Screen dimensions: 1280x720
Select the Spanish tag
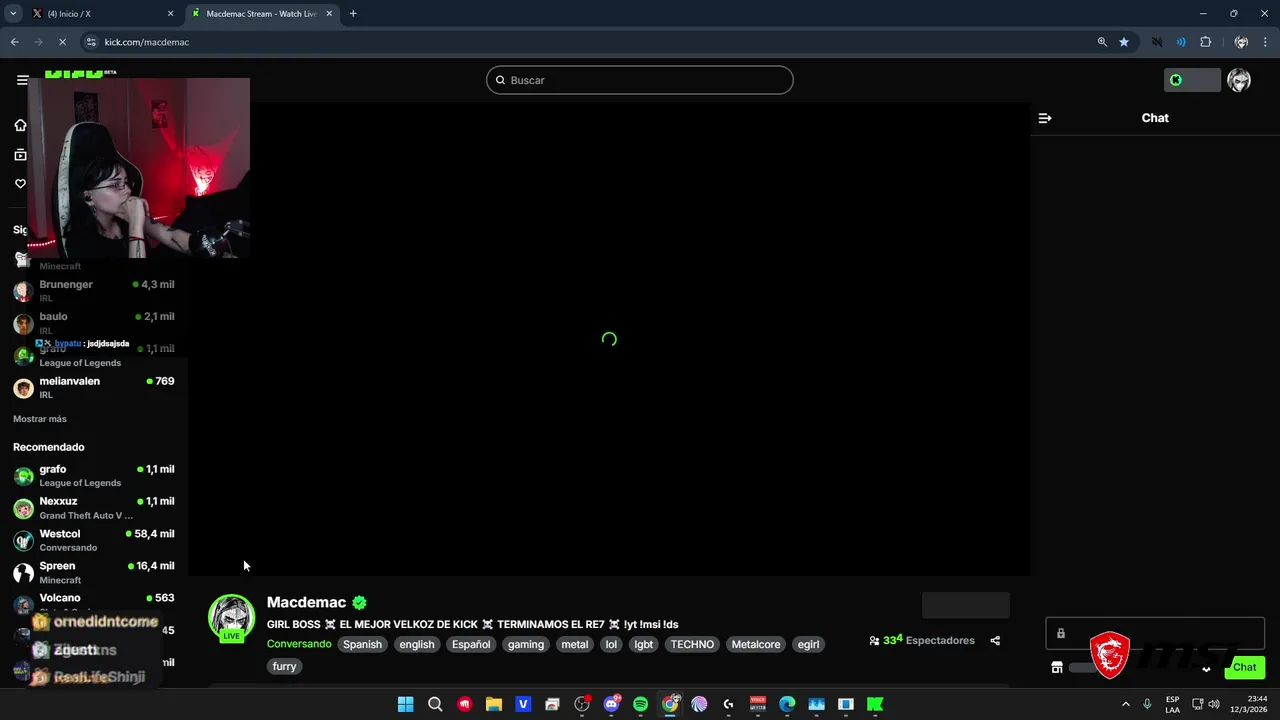point(362,644)
